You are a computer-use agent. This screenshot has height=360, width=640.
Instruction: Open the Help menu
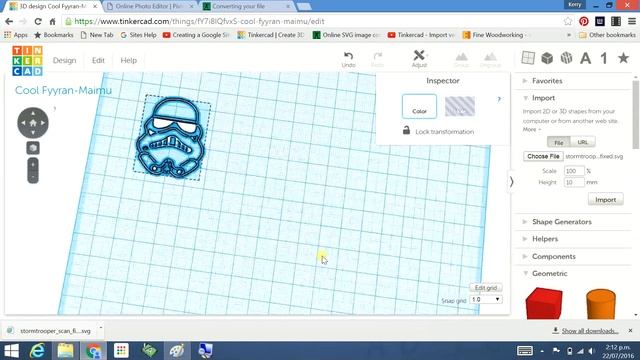tap(128, 60)
